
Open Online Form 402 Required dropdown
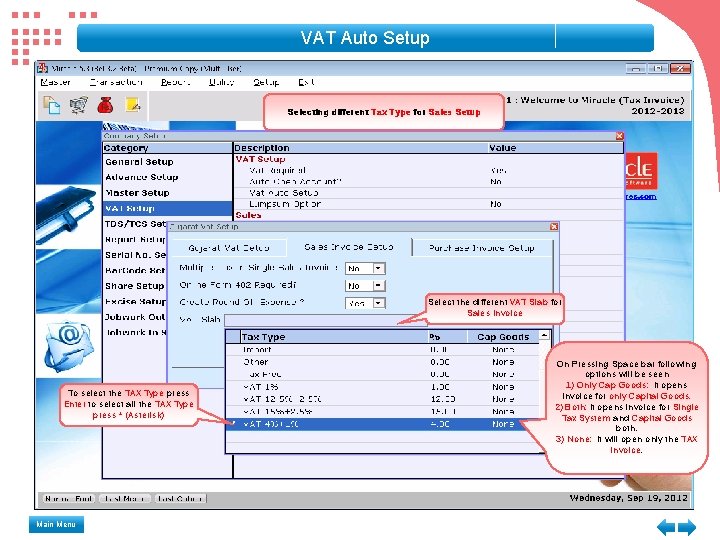tap(378, 286)
